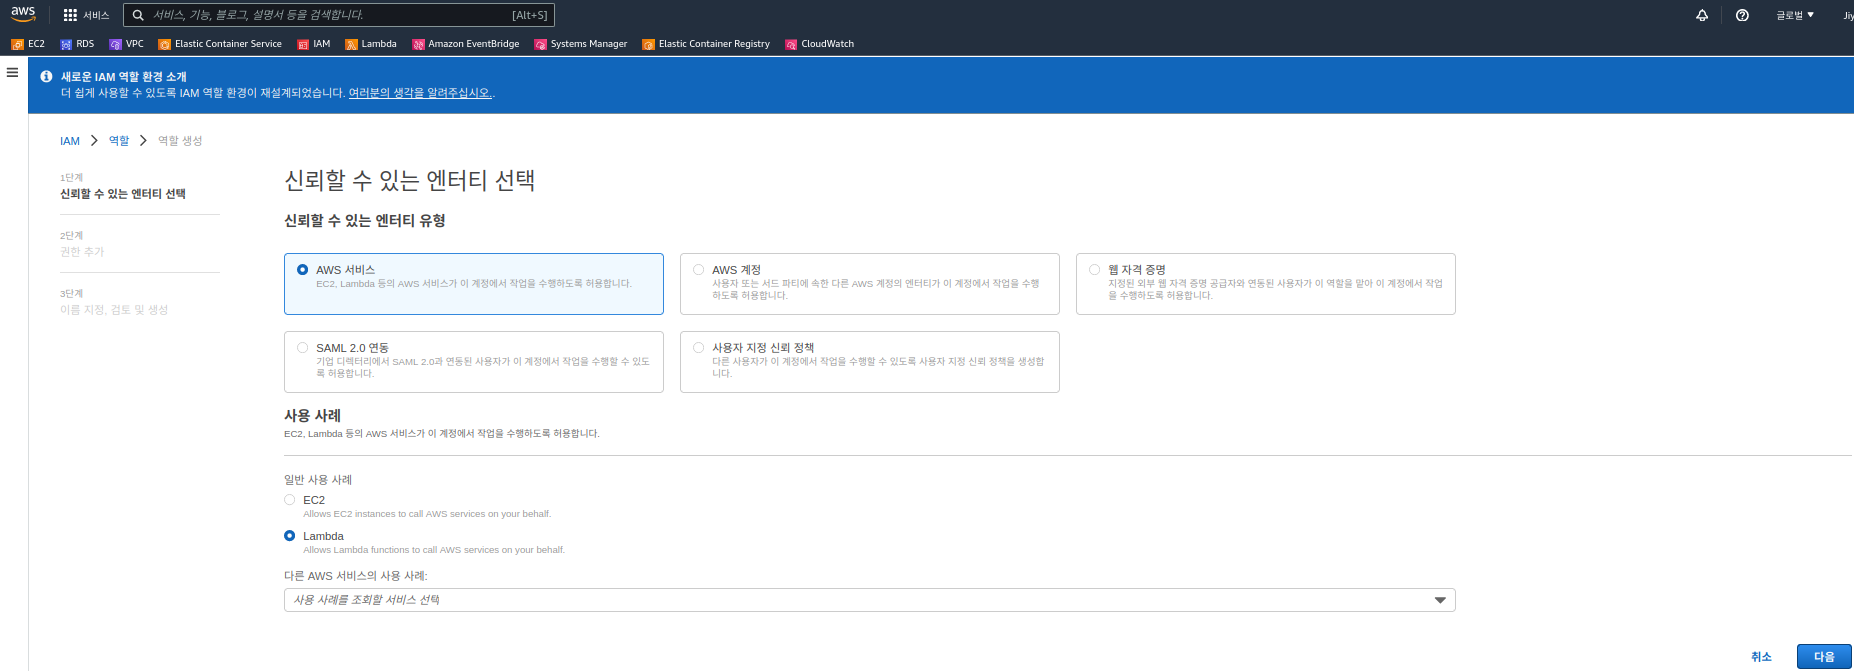Click IAM breadcrumb link
This screenshot has width=1854, height=671.
pos(70,141)
